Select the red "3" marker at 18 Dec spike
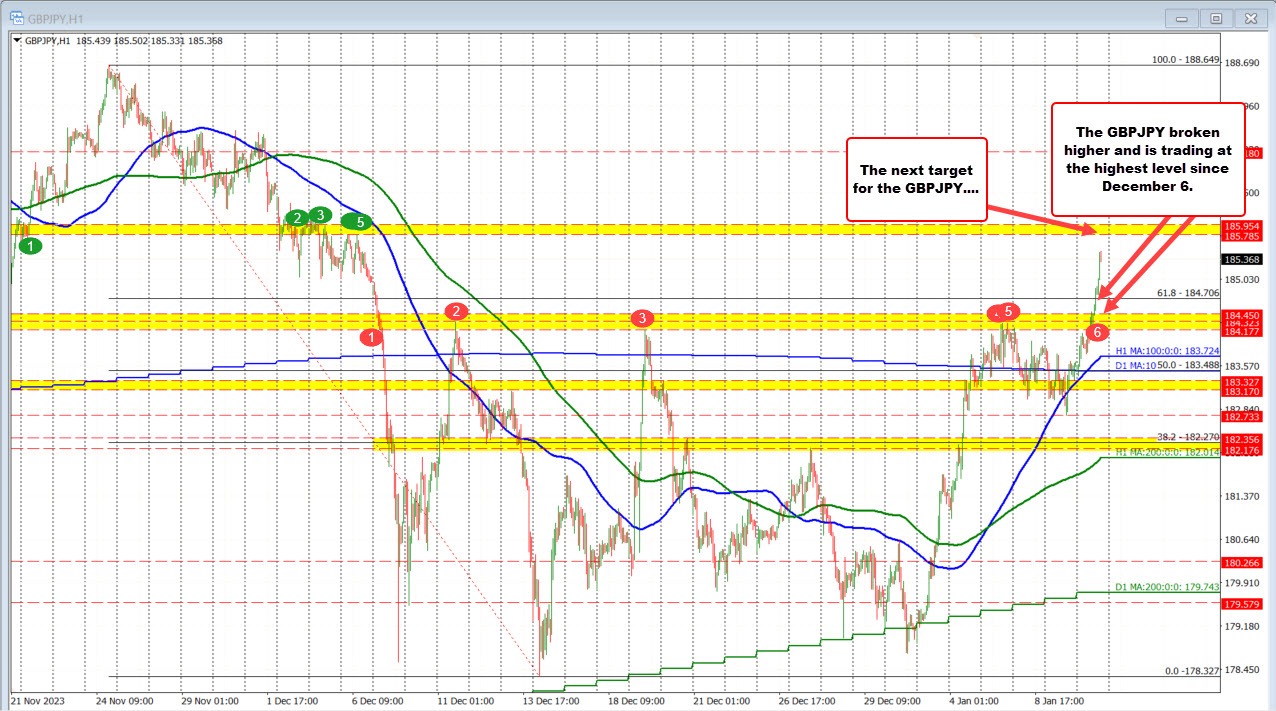Image resolution: width=1276 pixels, height=711 pixels. tap(643, 318)
